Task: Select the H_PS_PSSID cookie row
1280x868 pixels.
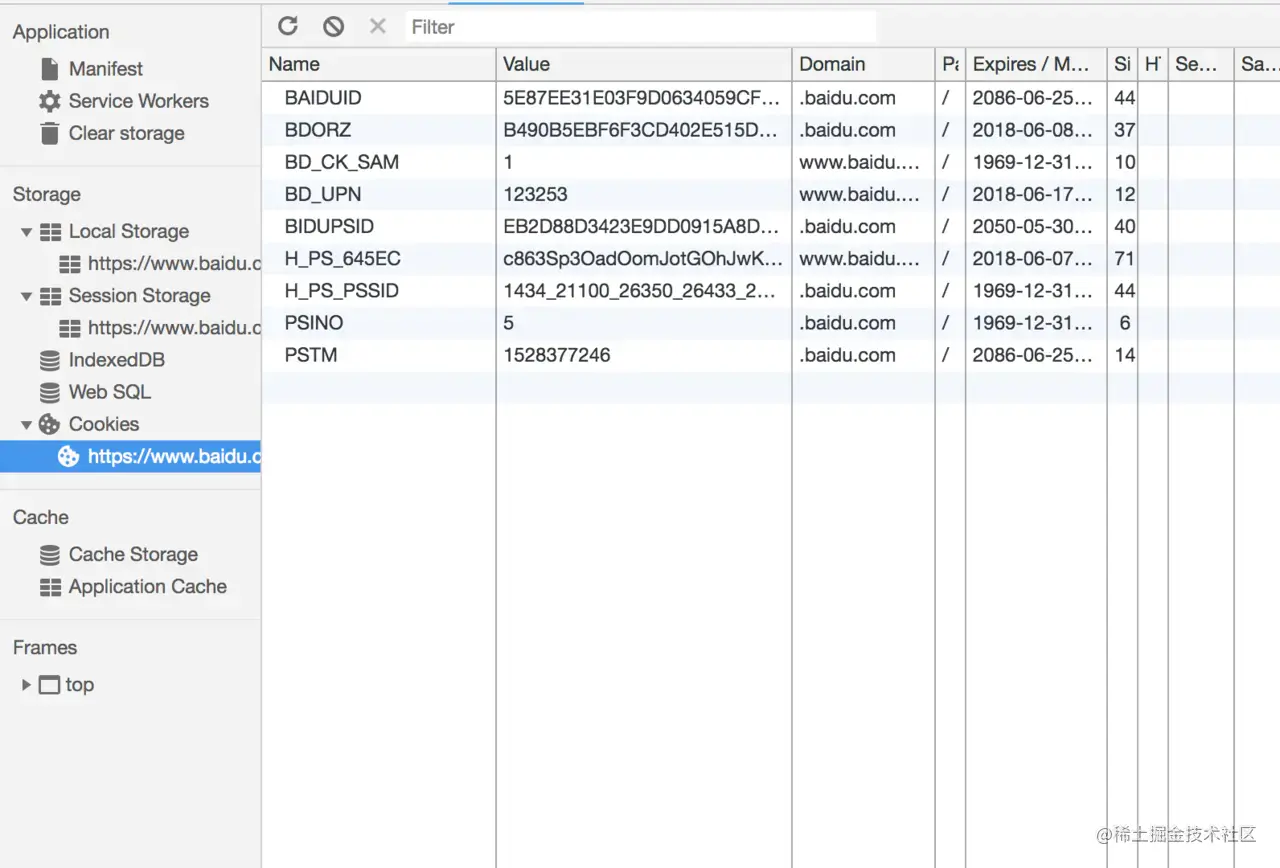Action: 771,291
